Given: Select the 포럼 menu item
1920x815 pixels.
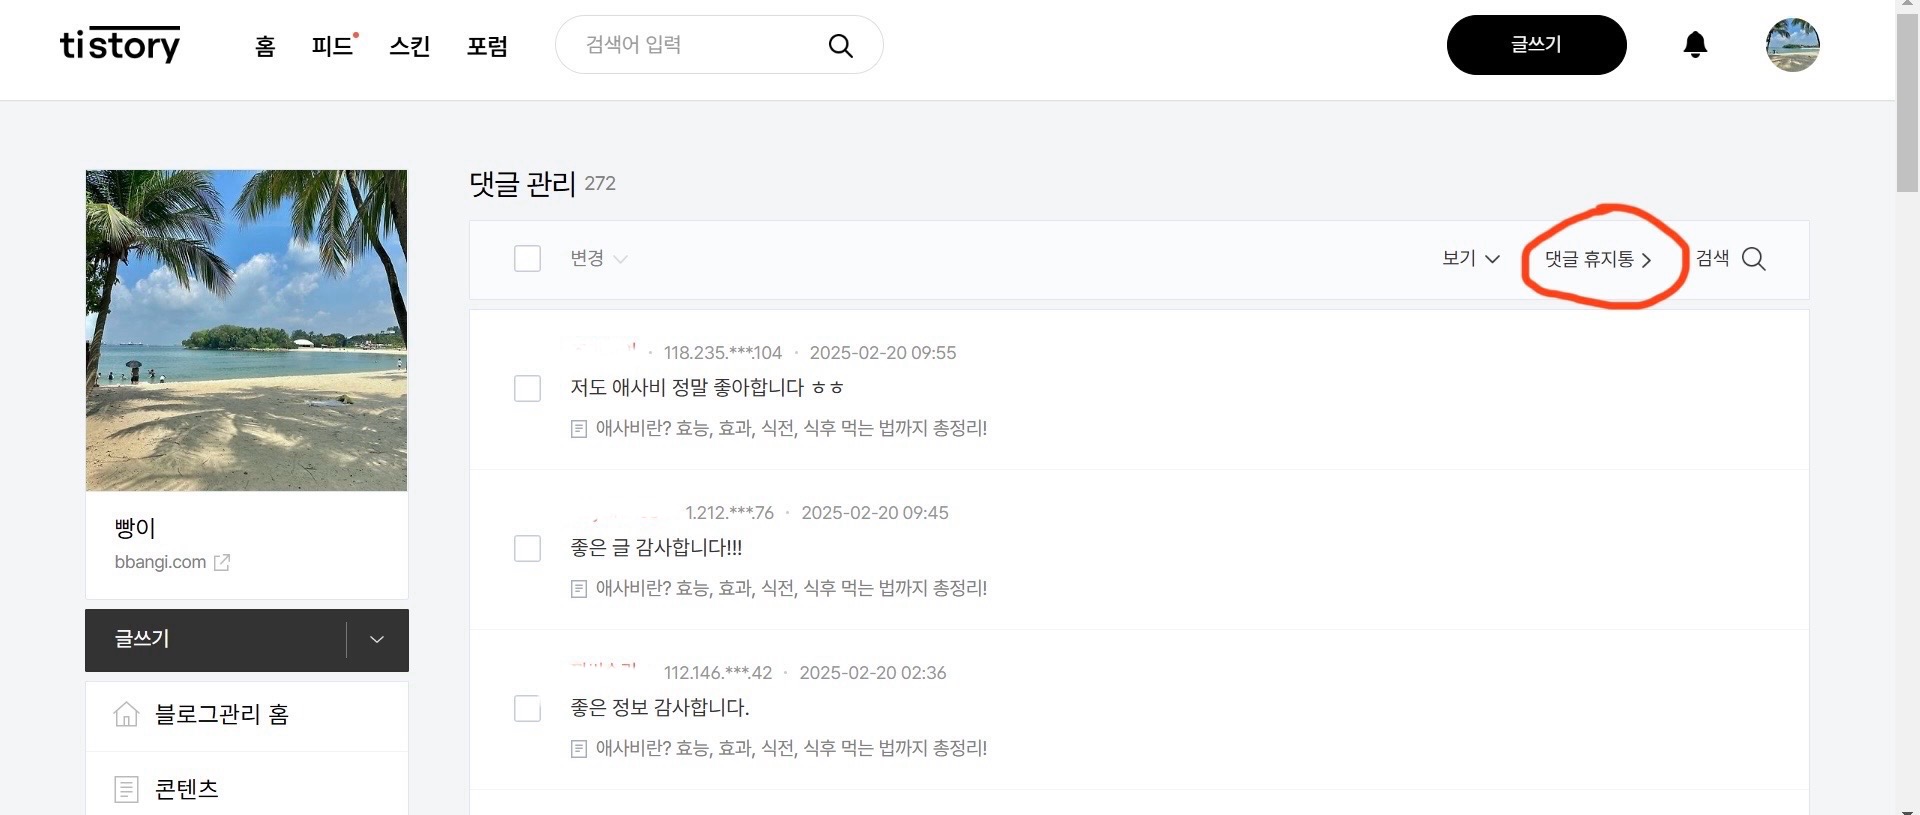Looking at the screenshot, I should coord(487,46).
